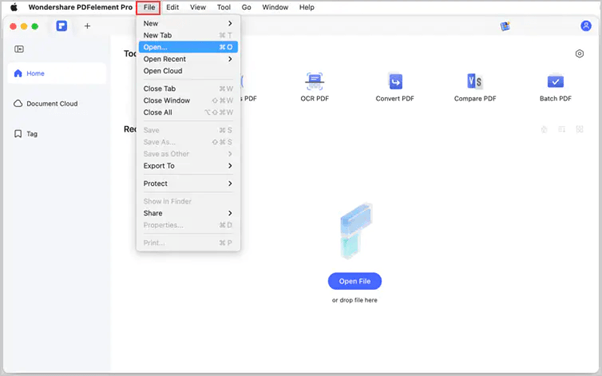Launch the Convert PDF tool
The height and width of the screenshot is (376, 602).
pos(395,87)
